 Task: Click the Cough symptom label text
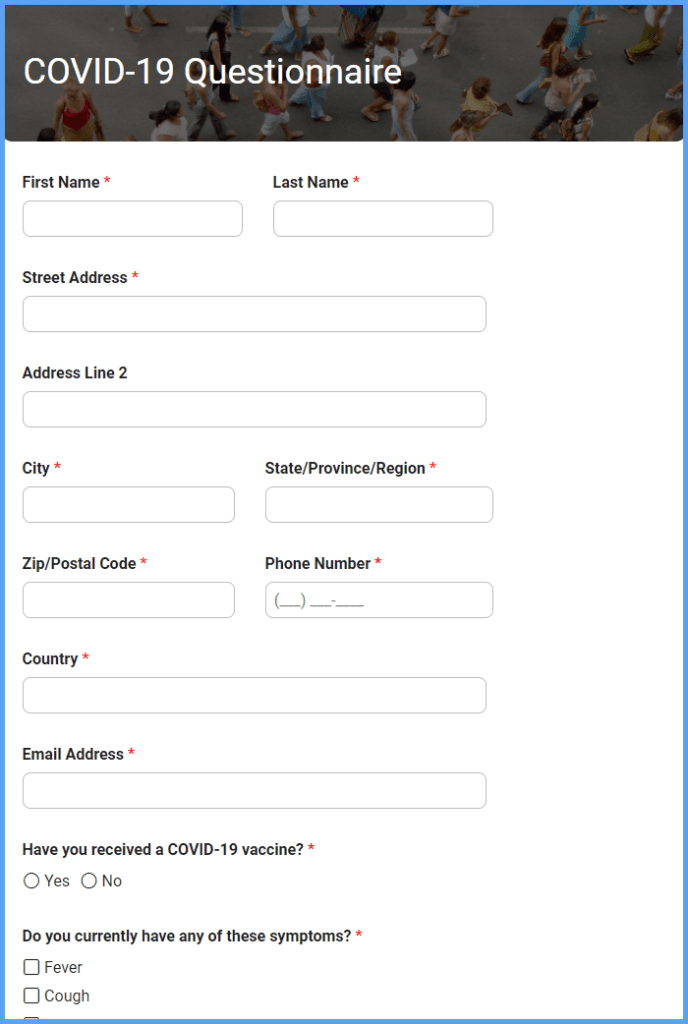point(66,996)
